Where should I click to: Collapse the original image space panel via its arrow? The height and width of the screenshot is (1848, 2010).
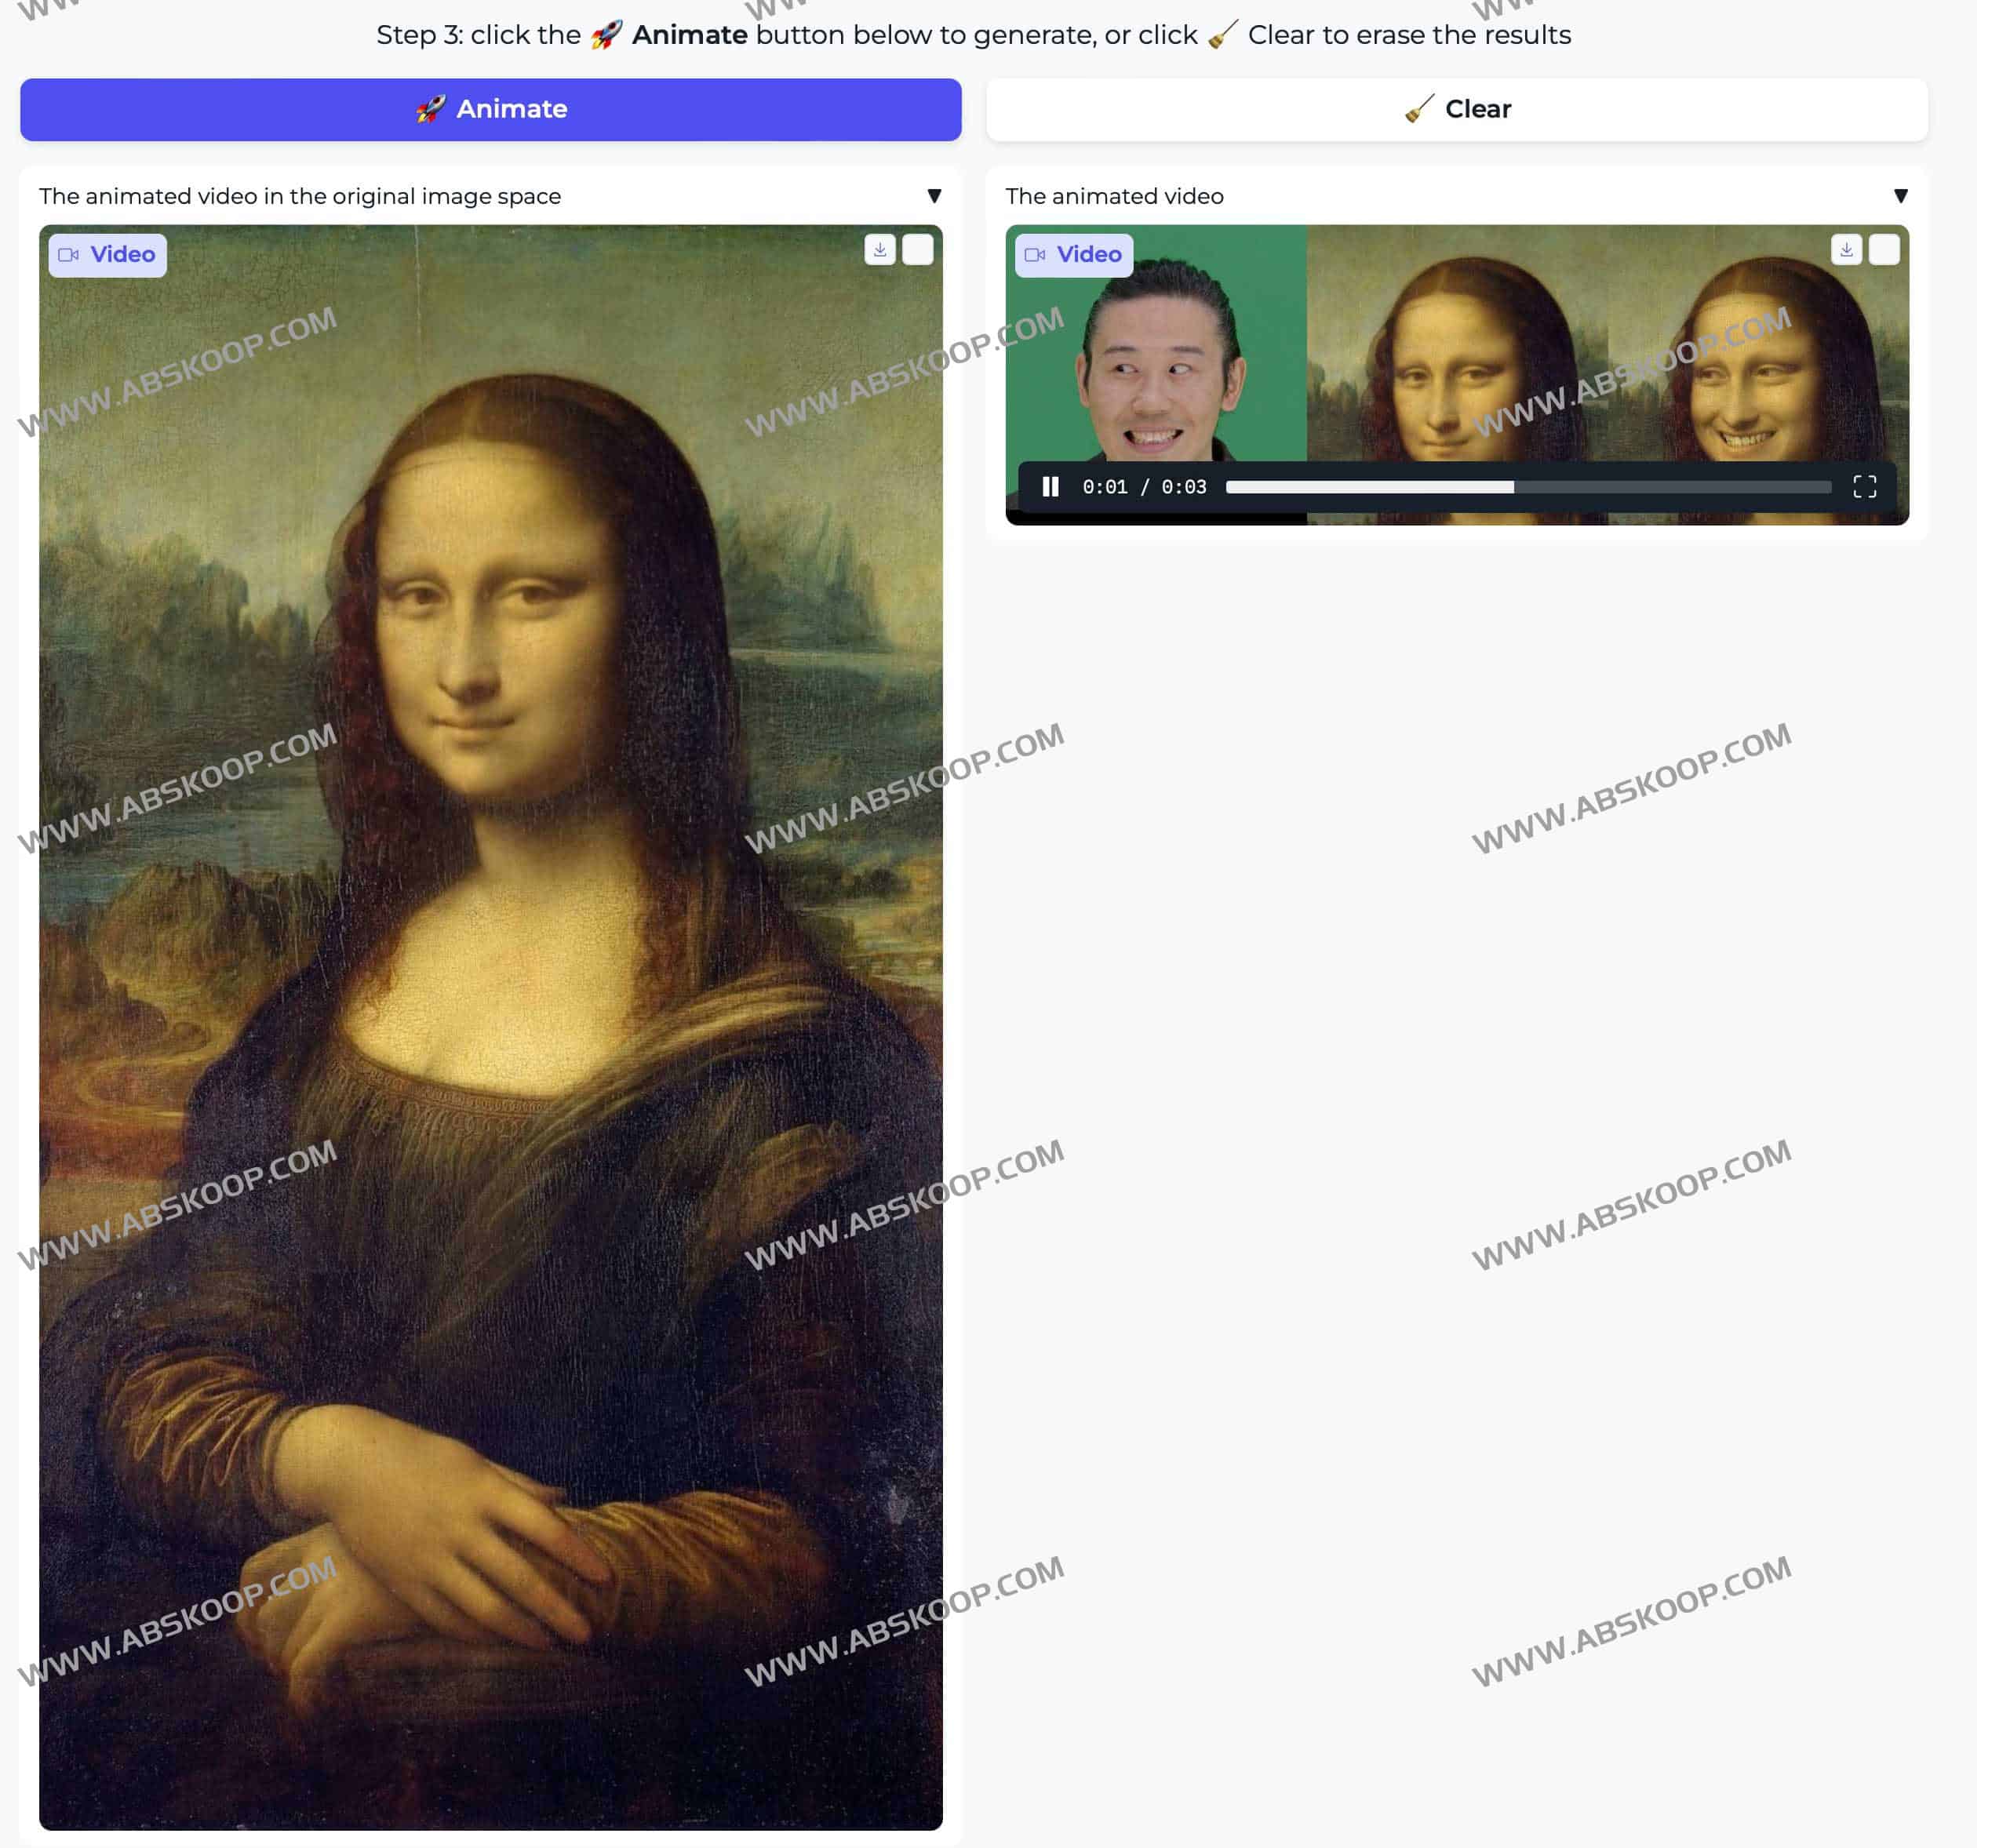pyautogui.click(x=936, y=196)
